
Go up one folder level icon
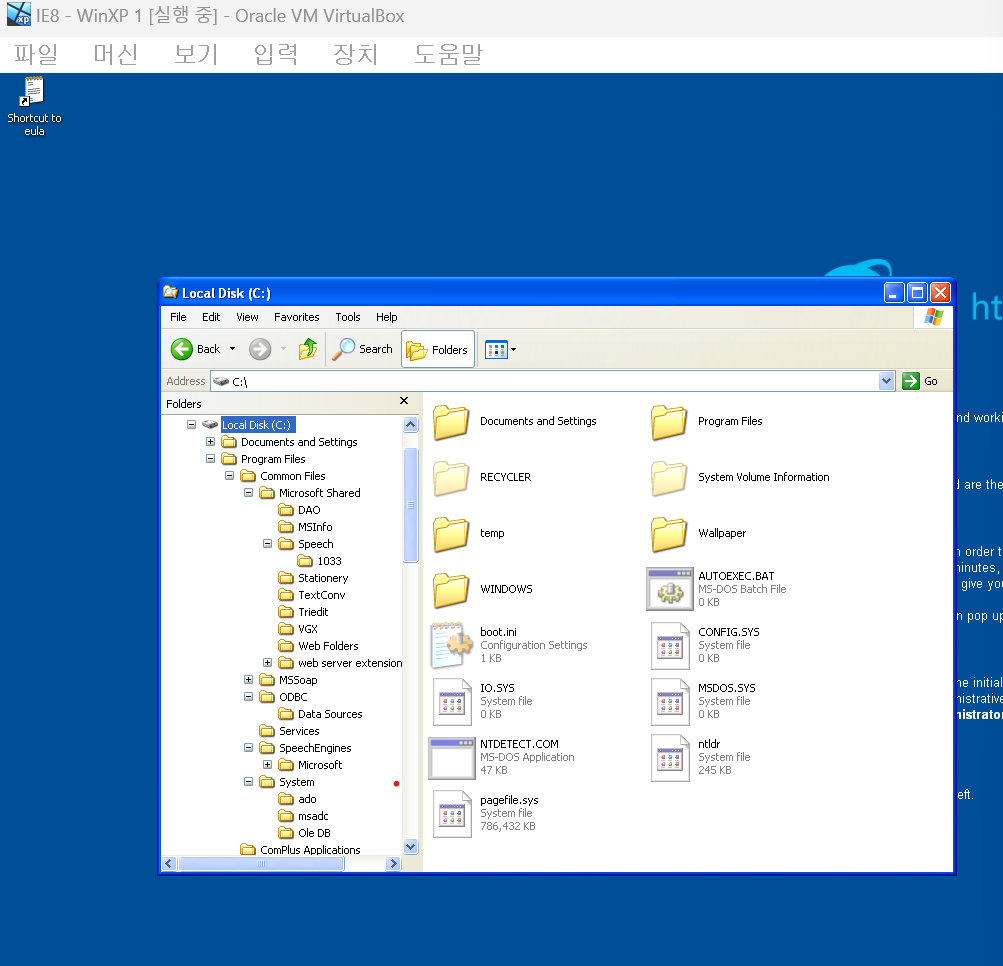click(308, 349)
